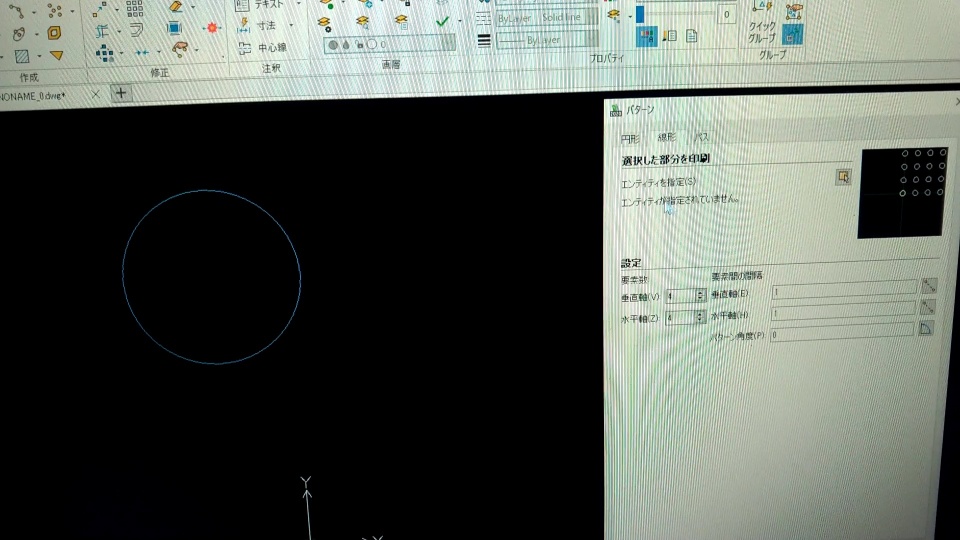Click the highlighted group edit icon under グループ
The height and width of the screenshot is (540, 960).
(792, 36)
